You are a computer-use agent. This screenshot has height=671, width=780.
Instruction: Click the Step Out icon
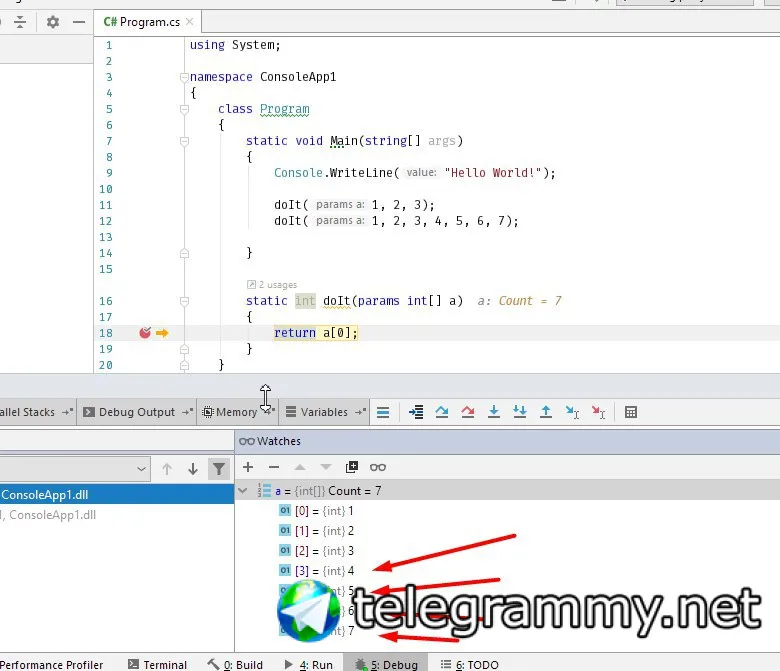546,412
